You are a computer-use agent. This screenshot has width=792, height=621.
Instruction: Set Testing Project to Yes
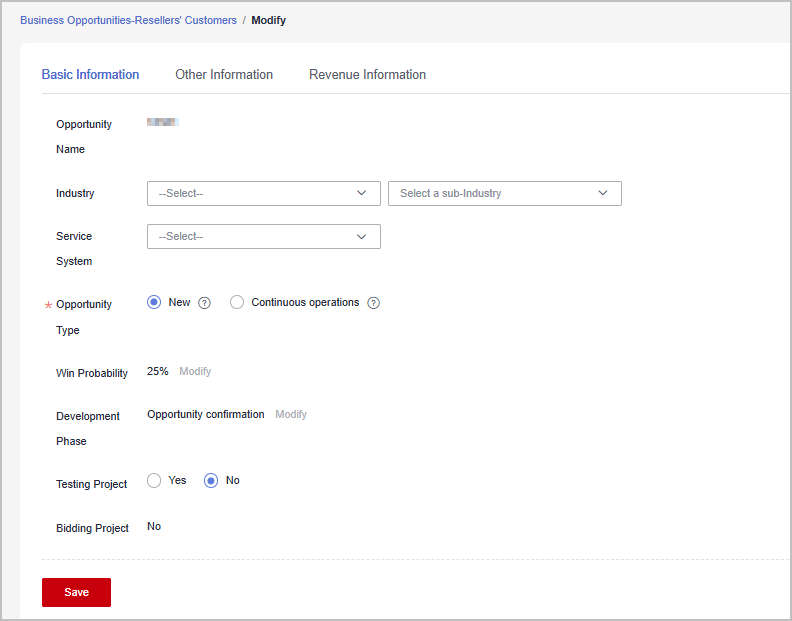coord(154,480)
